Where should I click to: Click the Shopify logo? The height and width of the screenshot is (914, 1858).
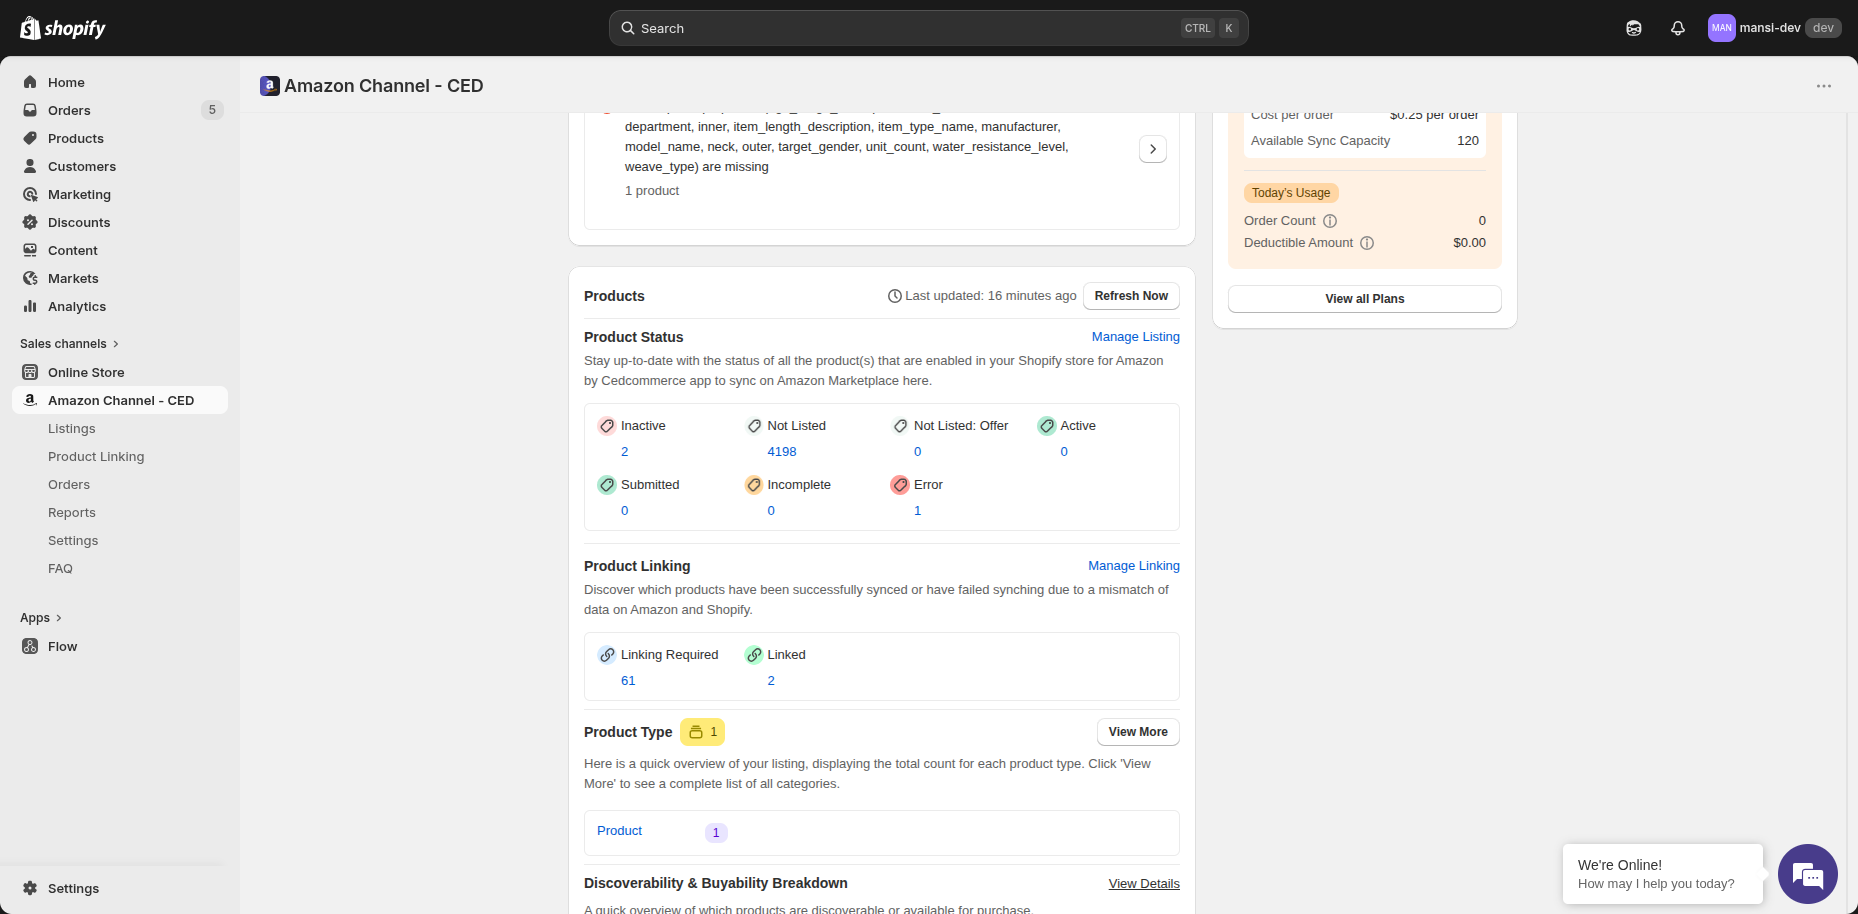[x=63, y=28]
